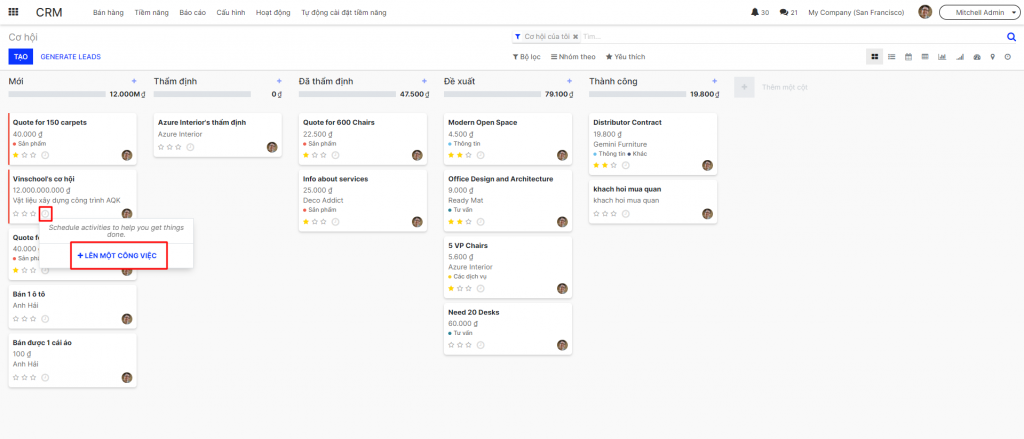Image resolution: width=1024 pixels, height=439 pixels.
Task: Click LÊN MỘT CÔNG VIỆC schedule button
Action: (x=119, y=255)
